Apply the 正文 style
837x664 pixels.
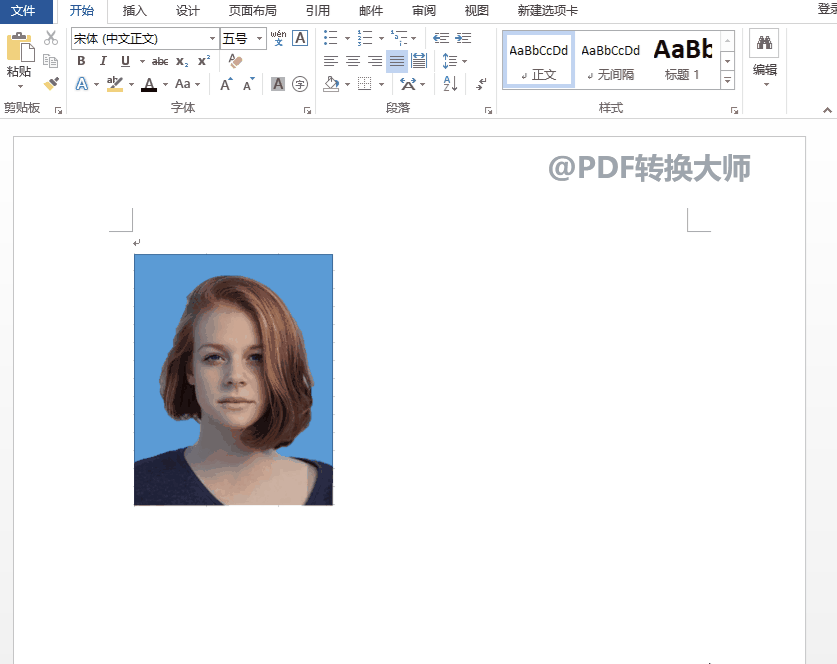click(539, 60)
